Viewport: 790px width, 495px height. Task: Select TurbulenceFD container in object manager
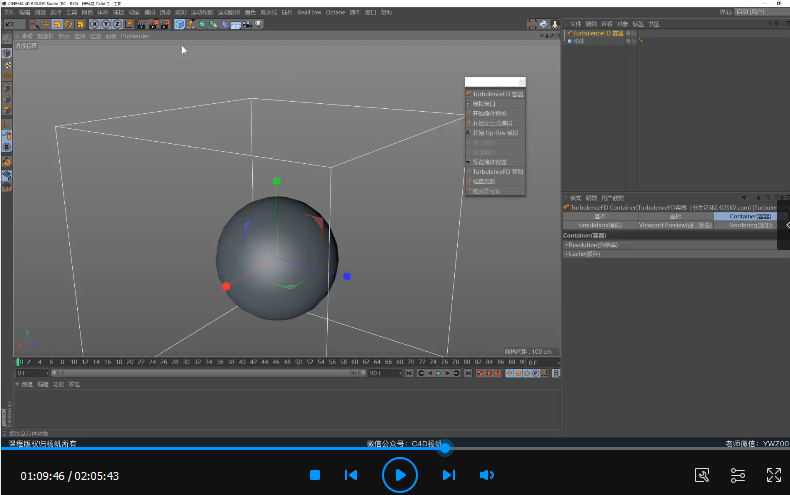pos(596,33)
